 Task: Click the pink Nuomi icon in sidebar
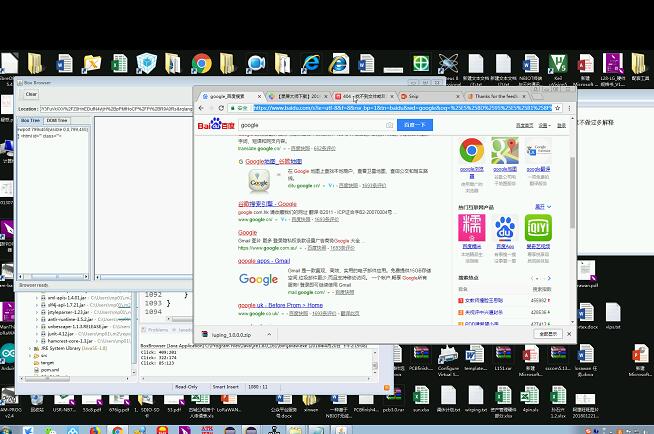(472, 228)
